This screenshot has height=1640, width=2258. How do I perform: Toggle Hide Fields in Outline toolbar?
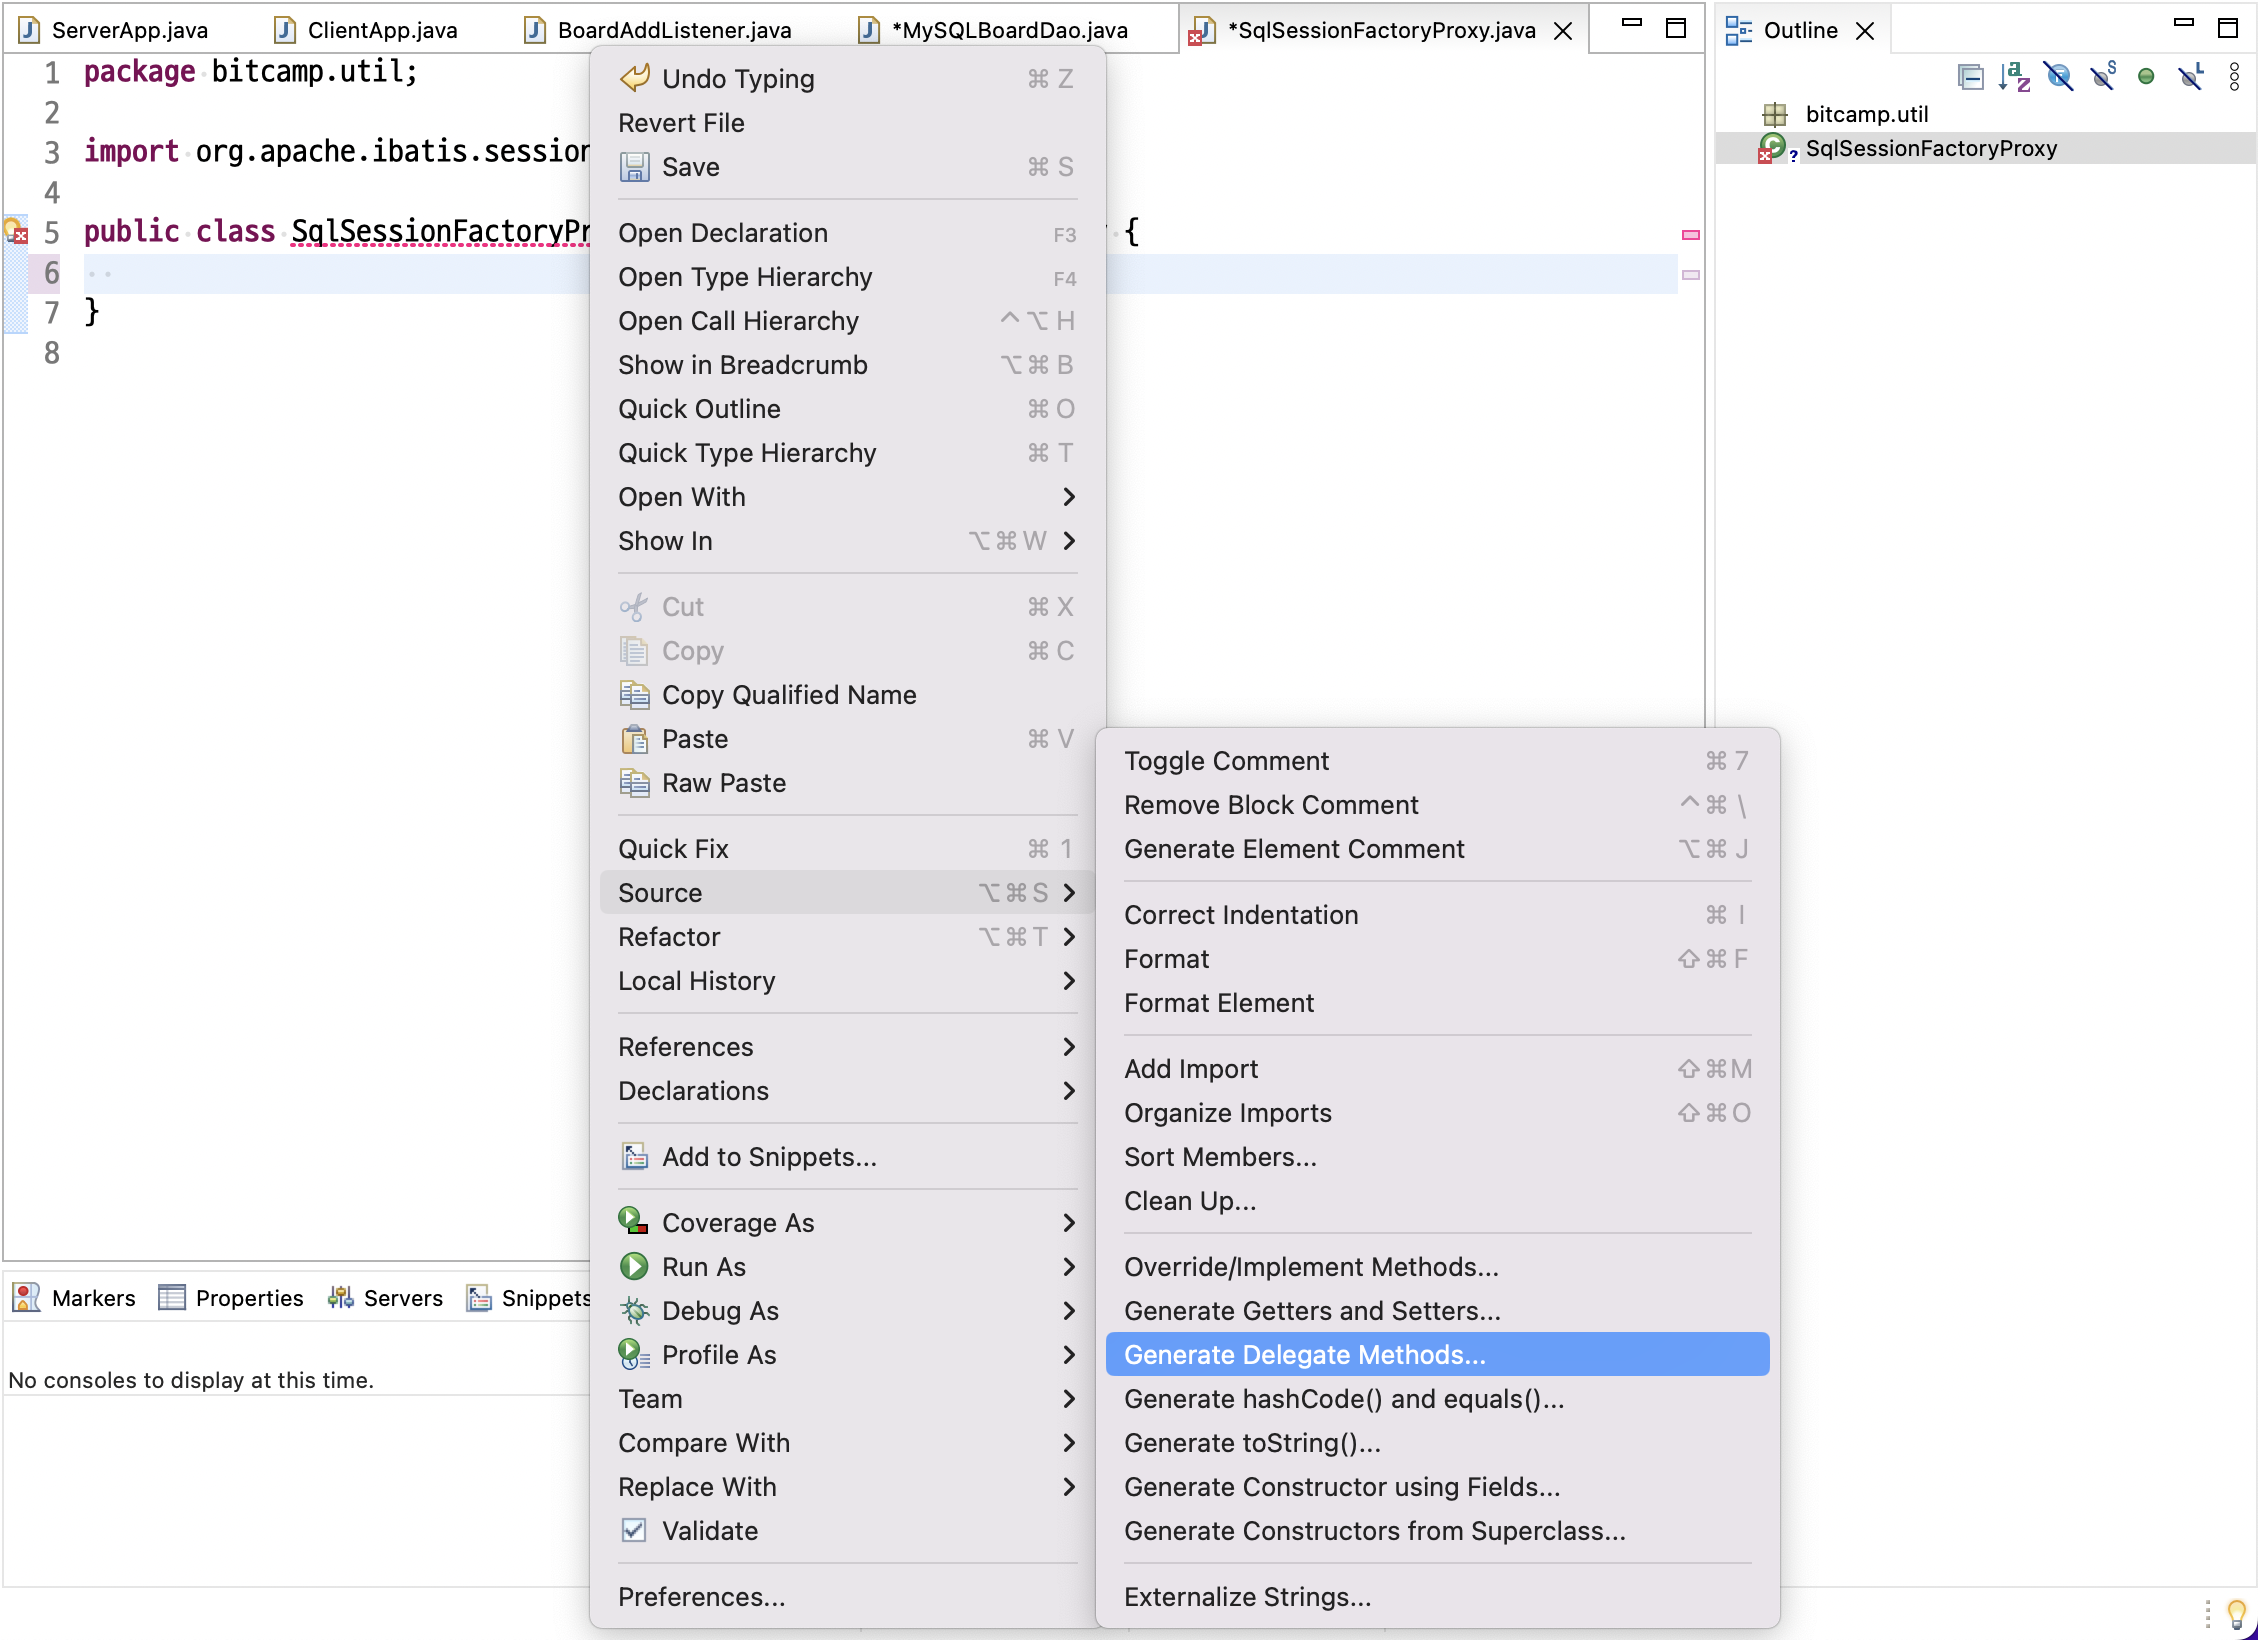coord(2059,77)
